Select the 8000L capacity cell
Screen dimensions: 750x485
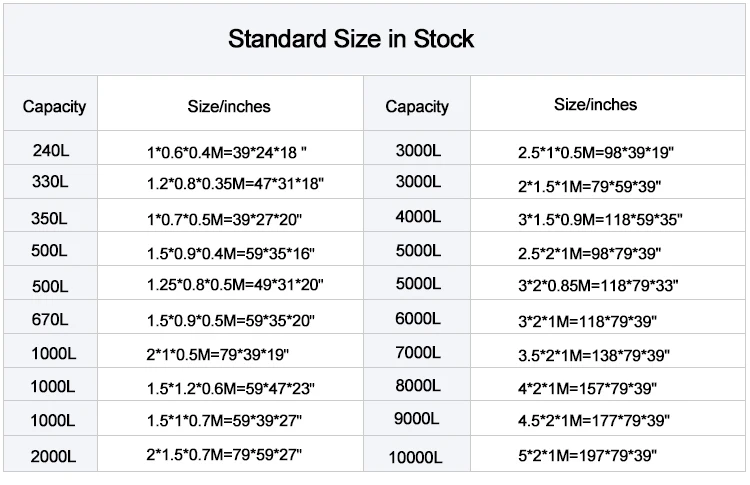point(417,387)
